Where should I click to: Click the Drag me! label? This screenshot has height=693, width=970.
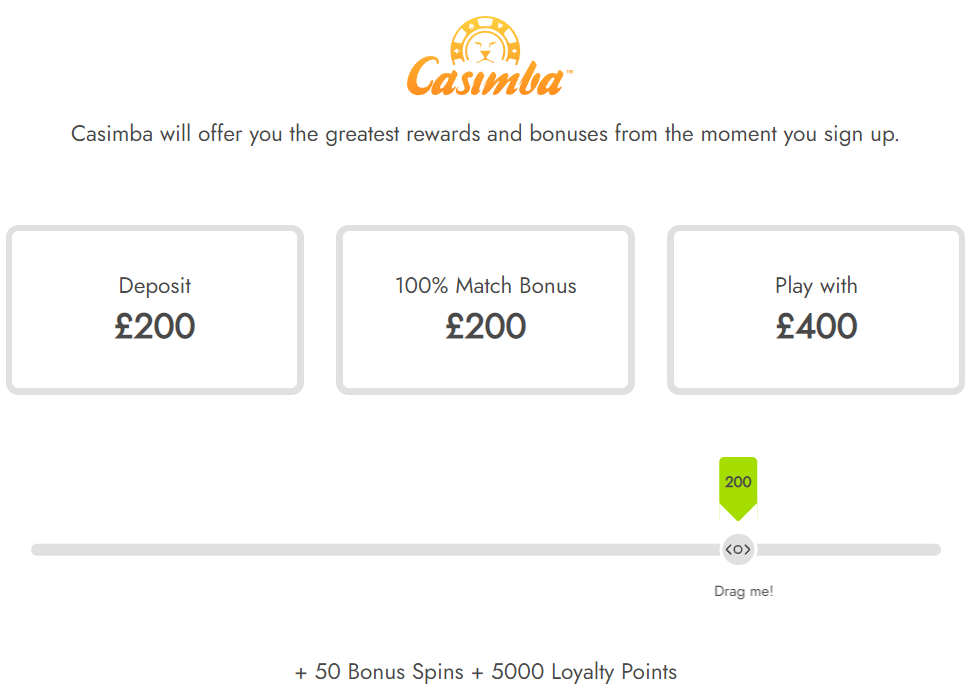click(744, 592)
